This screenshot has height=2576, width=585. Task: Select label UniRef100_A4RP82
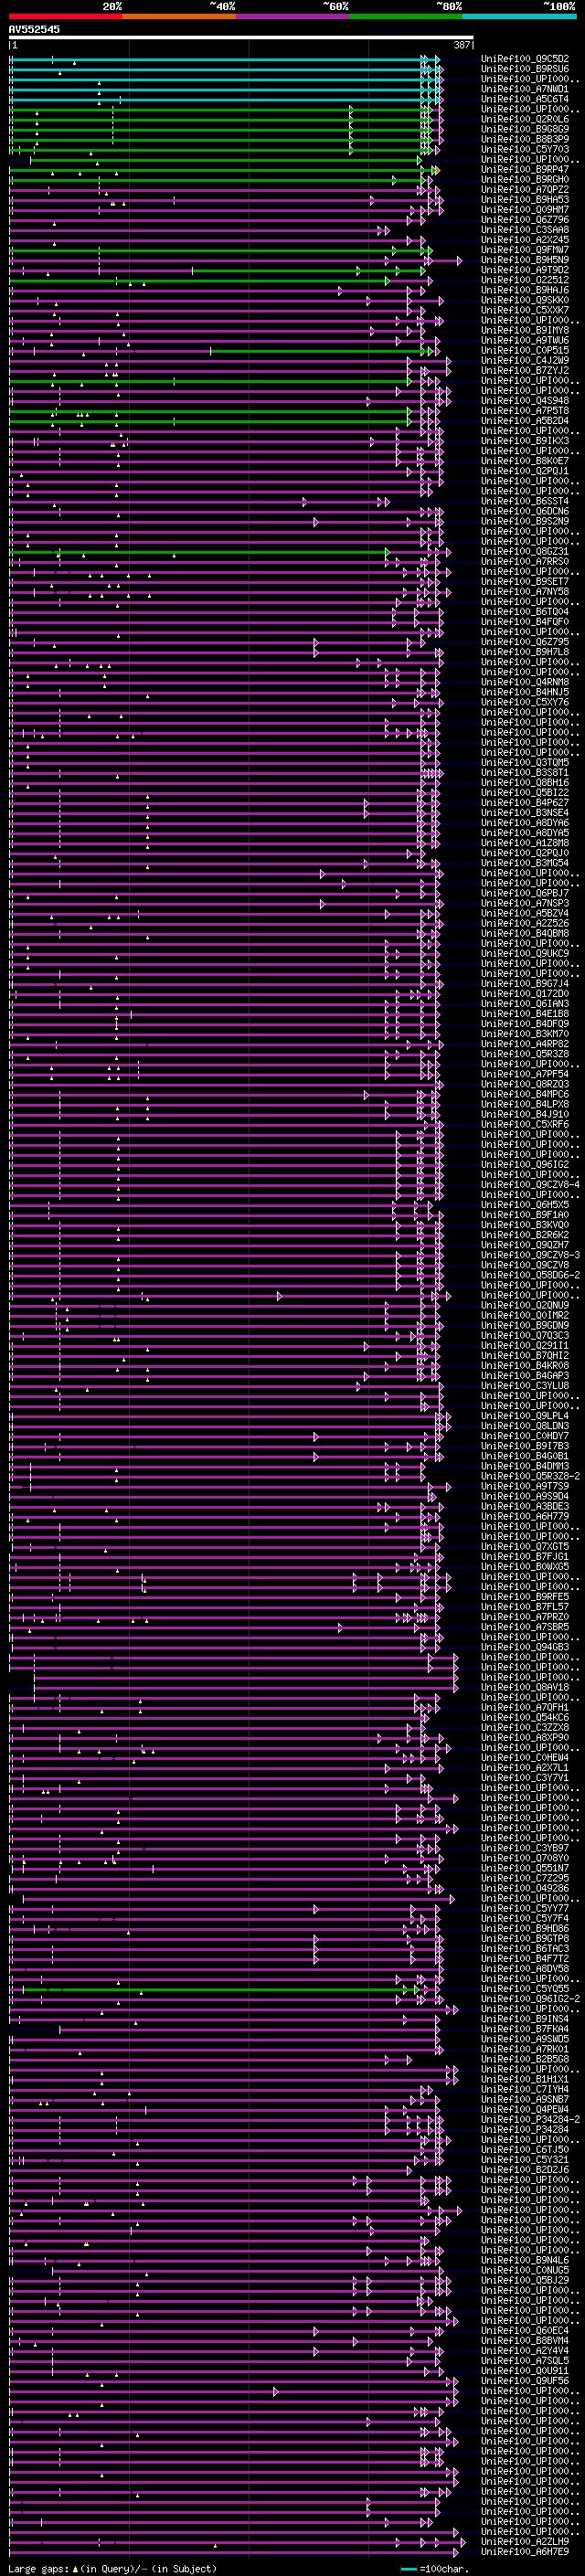pyautogui.click(x=525, y=1044)
